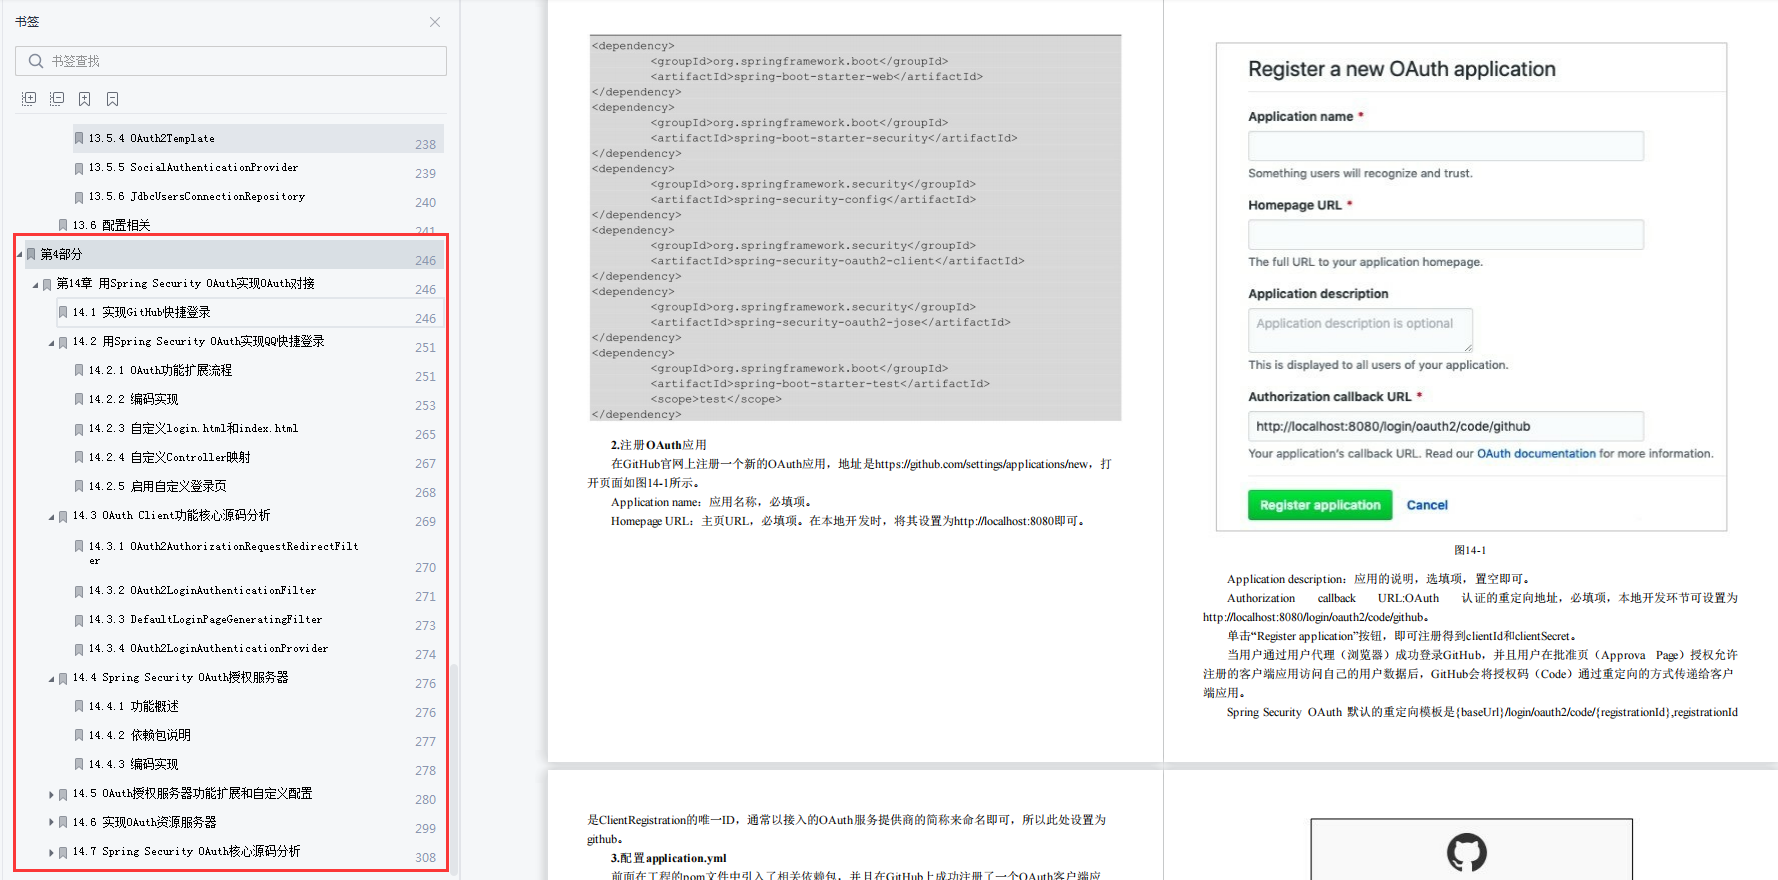1778x880 pixels.
Task: Click the 书签查找 bookmark search field
Action: pyautogui.click(x=231, y=61)
